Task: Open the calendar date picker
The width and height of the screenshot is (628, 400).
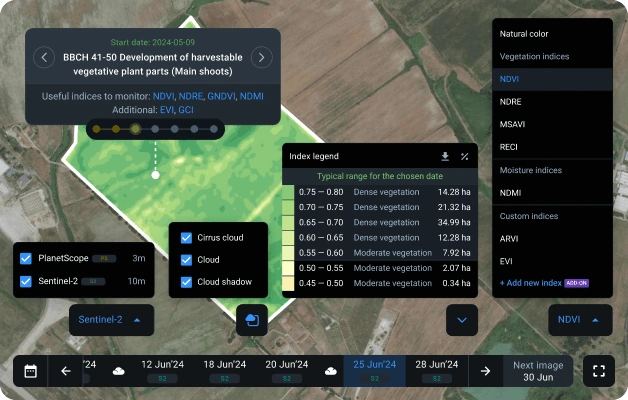Action: point(31,371)
